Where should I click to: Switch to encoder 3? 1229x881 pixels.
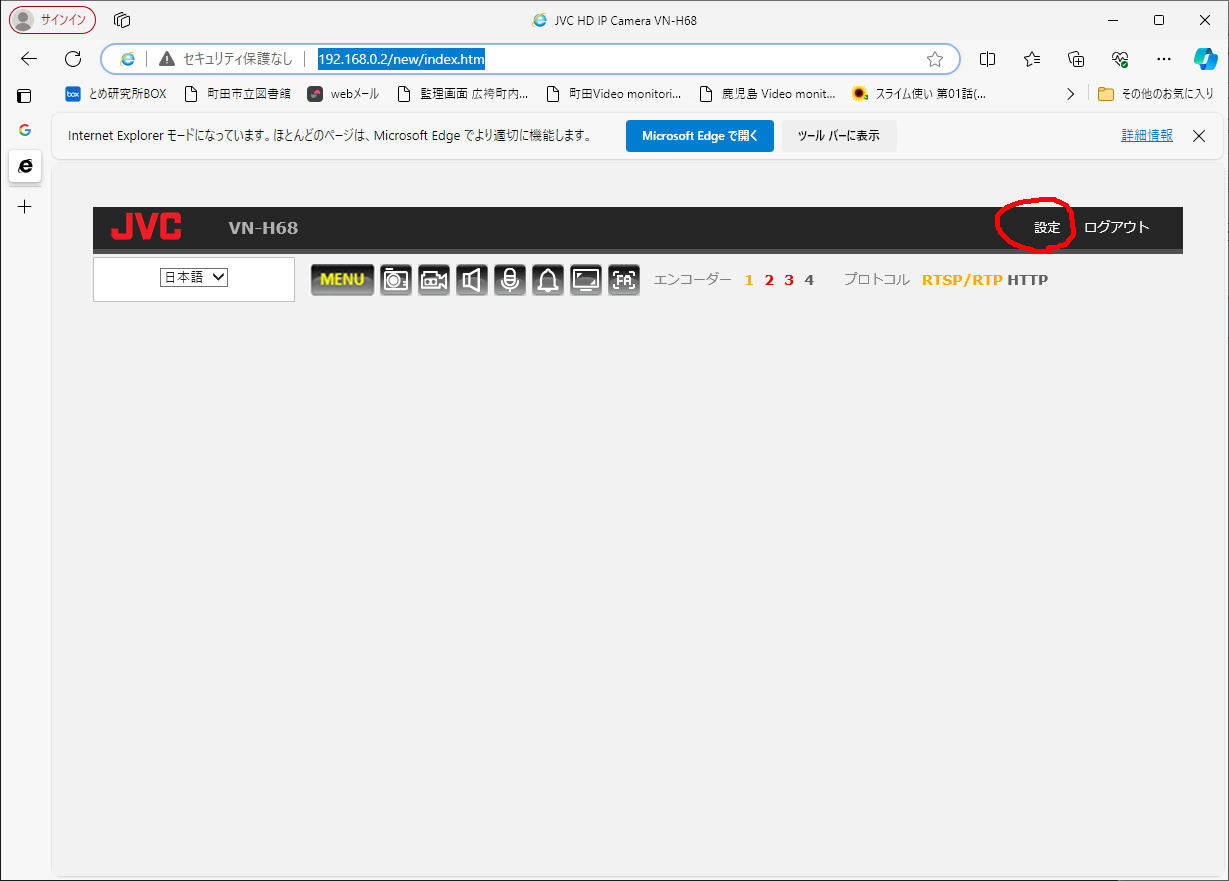[x=789, y=280]
